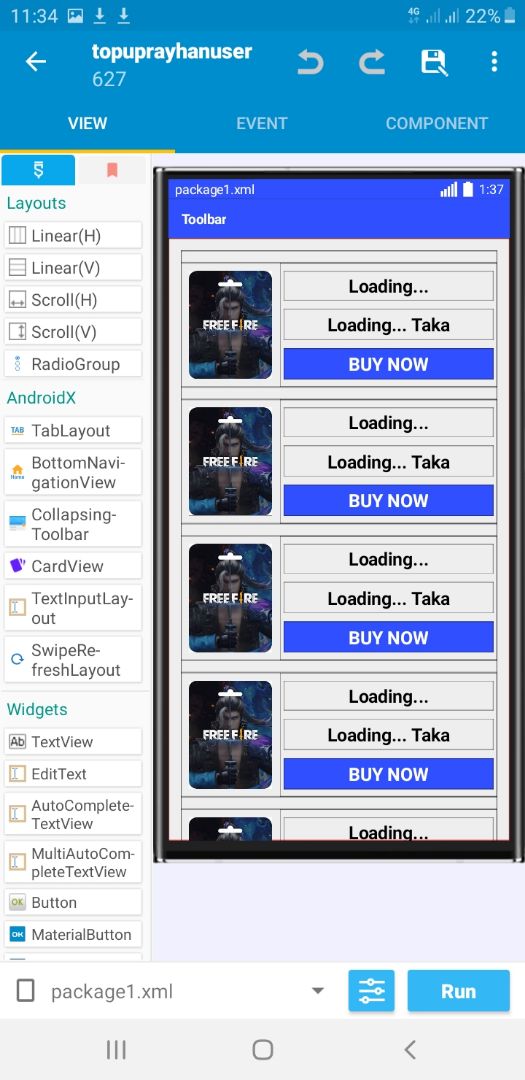Open view properties sliders button
The height and width of the screenshot is (1080, 525).
[371, 990]
